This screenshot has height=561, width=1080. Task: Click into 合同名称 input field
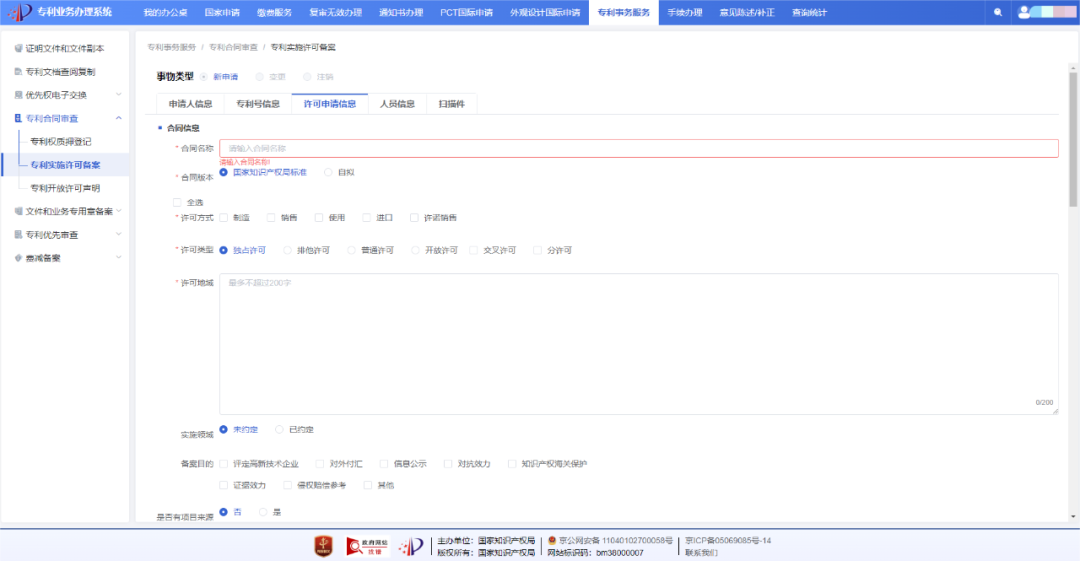point(638,148)
